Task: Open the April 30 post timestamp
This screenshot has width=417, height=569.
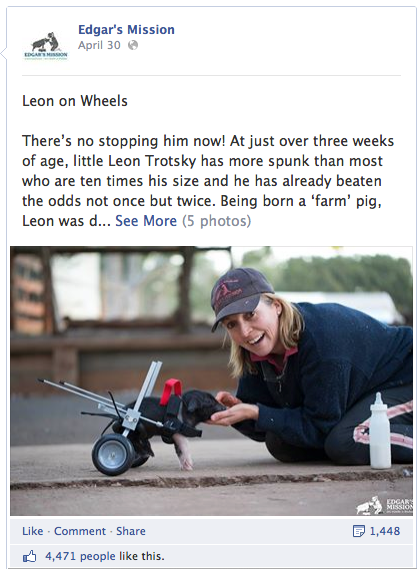Action: point(99,45)
